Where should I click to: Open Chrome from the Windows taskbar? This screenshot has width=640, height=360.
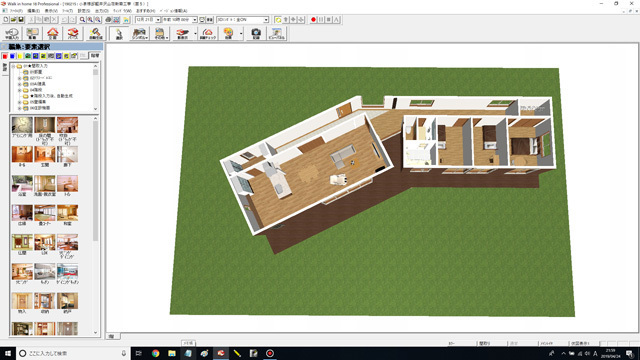pyautogui.click(x=156, y=353)
